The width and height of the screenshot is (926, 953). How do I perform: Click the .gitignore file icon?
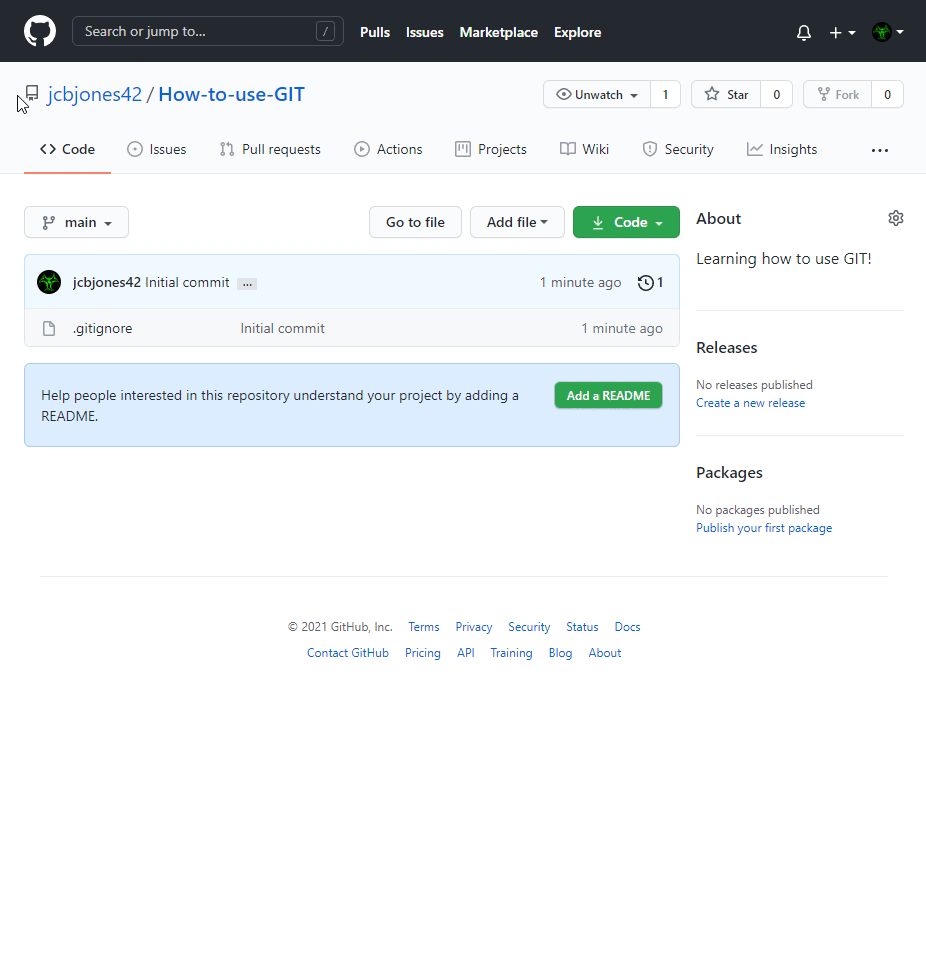click(49, 328)
